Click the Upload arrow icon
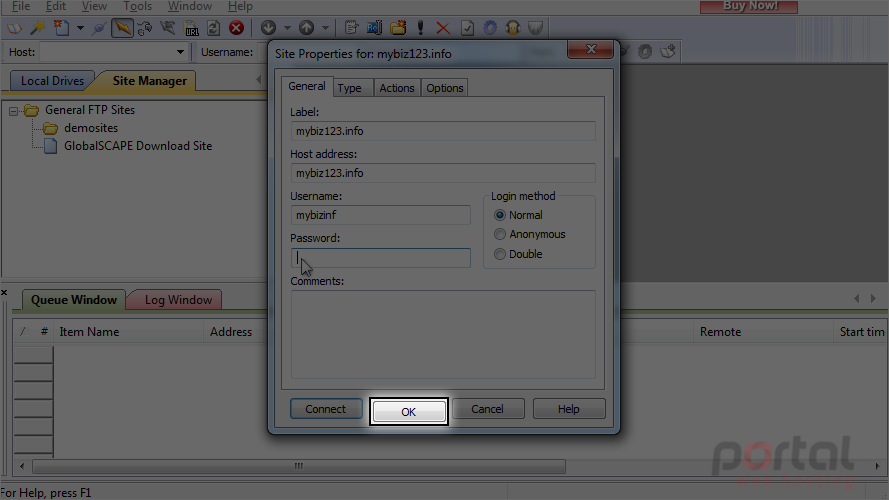Viewport: 889px width, 500px height. 306,27
